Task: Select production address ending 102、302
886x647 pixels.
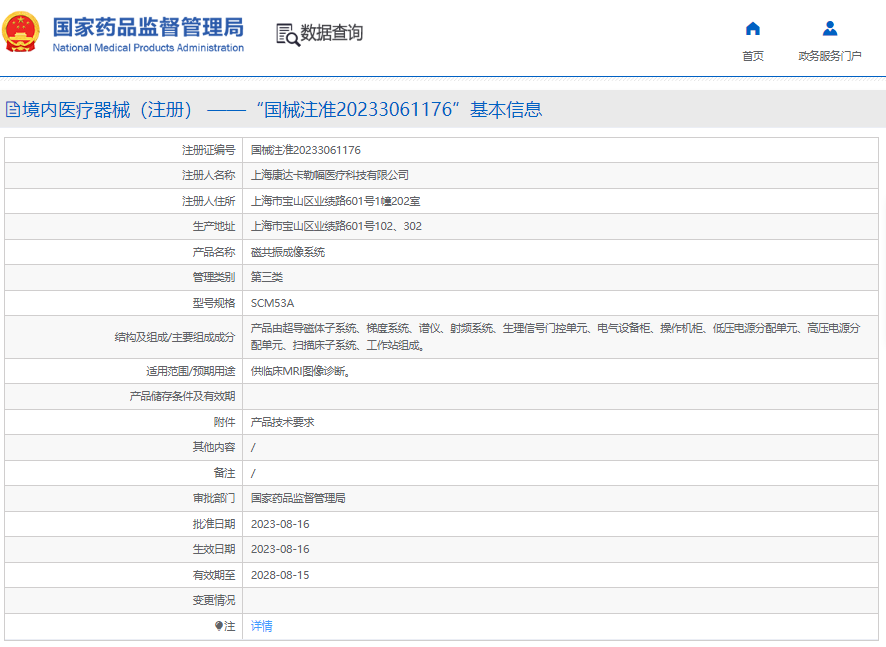Action: click(336, 226)
